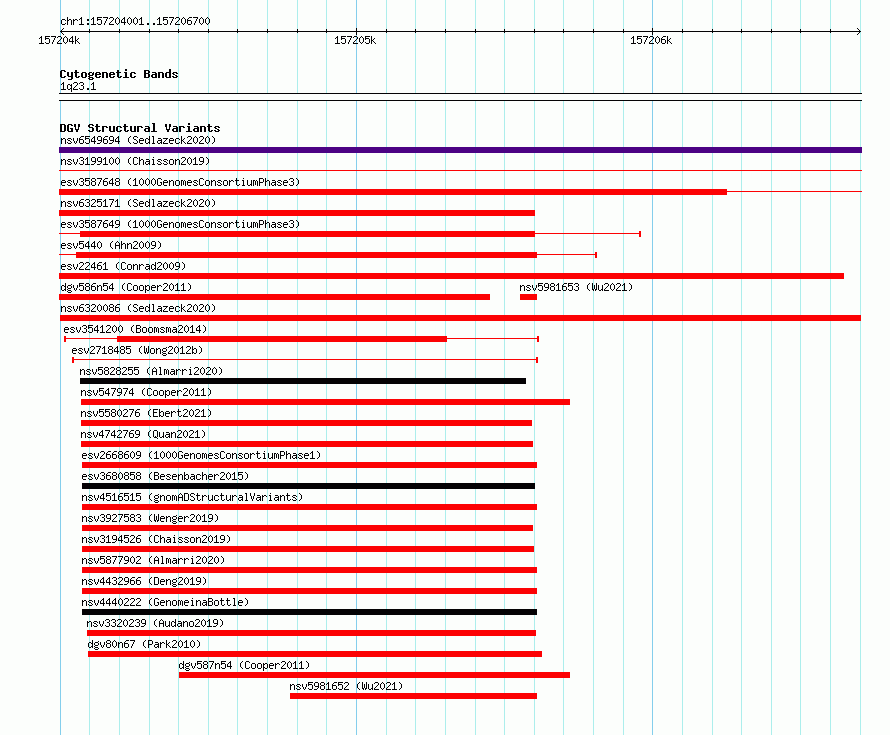Click the dgv587n54 red variant bar
The width and height of the screenshot is (890, 735).
coord(374,675)
